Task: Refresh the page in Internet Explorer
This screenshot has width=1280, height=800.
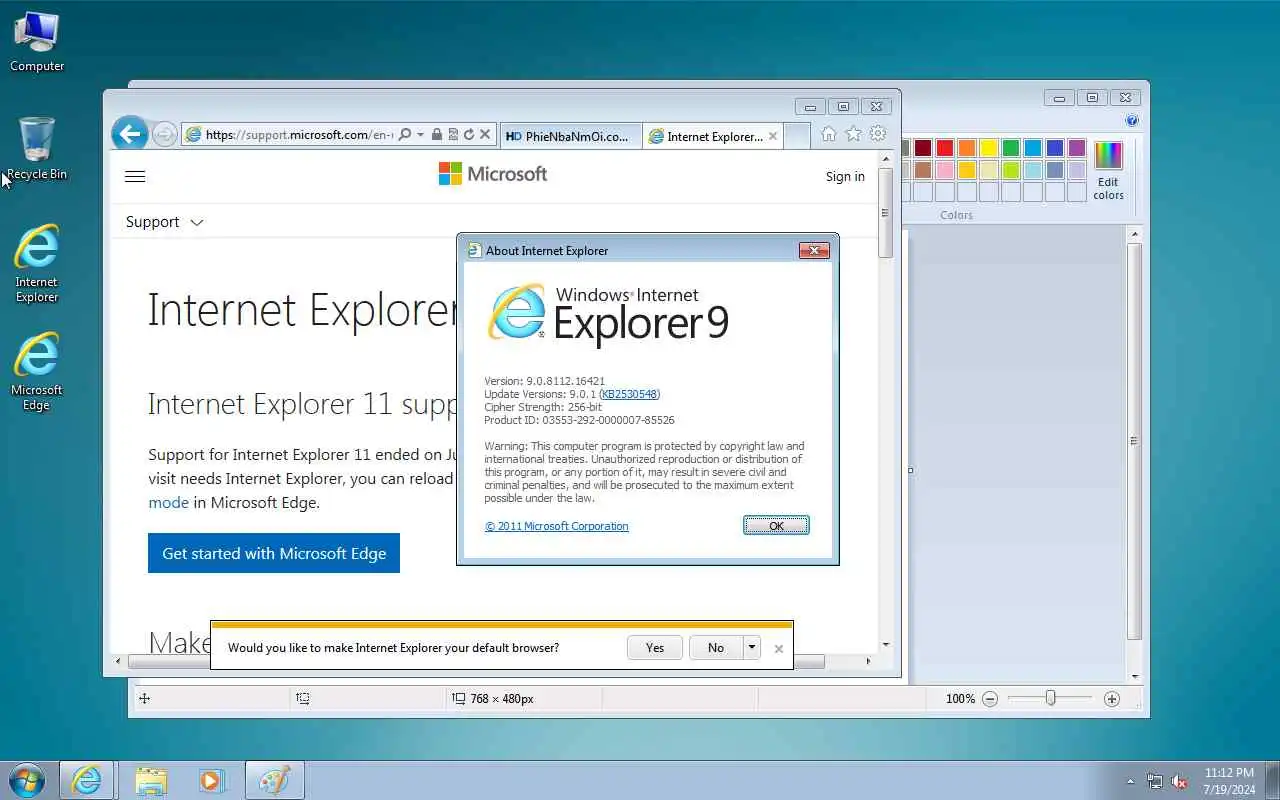Action: tap(469, 134)
